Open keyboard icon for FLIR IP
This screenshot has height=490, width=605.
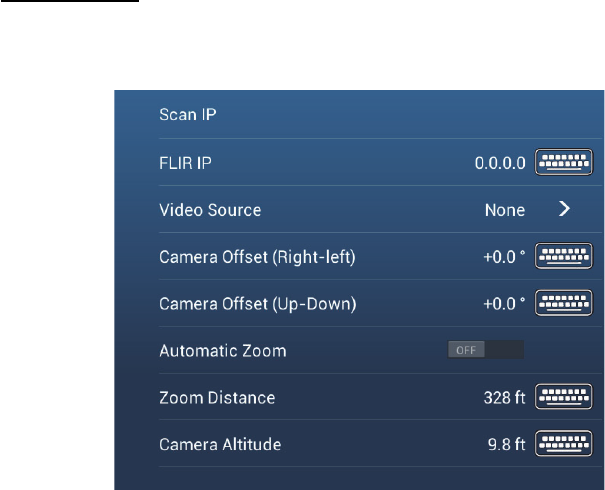click(x=564, y=162)
